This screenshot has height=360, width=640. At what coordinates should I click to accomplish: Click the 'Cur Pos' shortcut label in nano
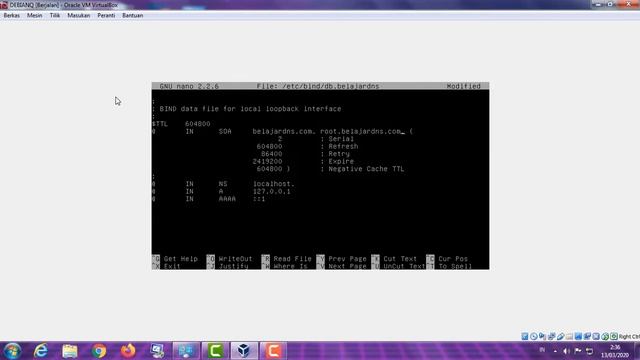coord(453,259)
